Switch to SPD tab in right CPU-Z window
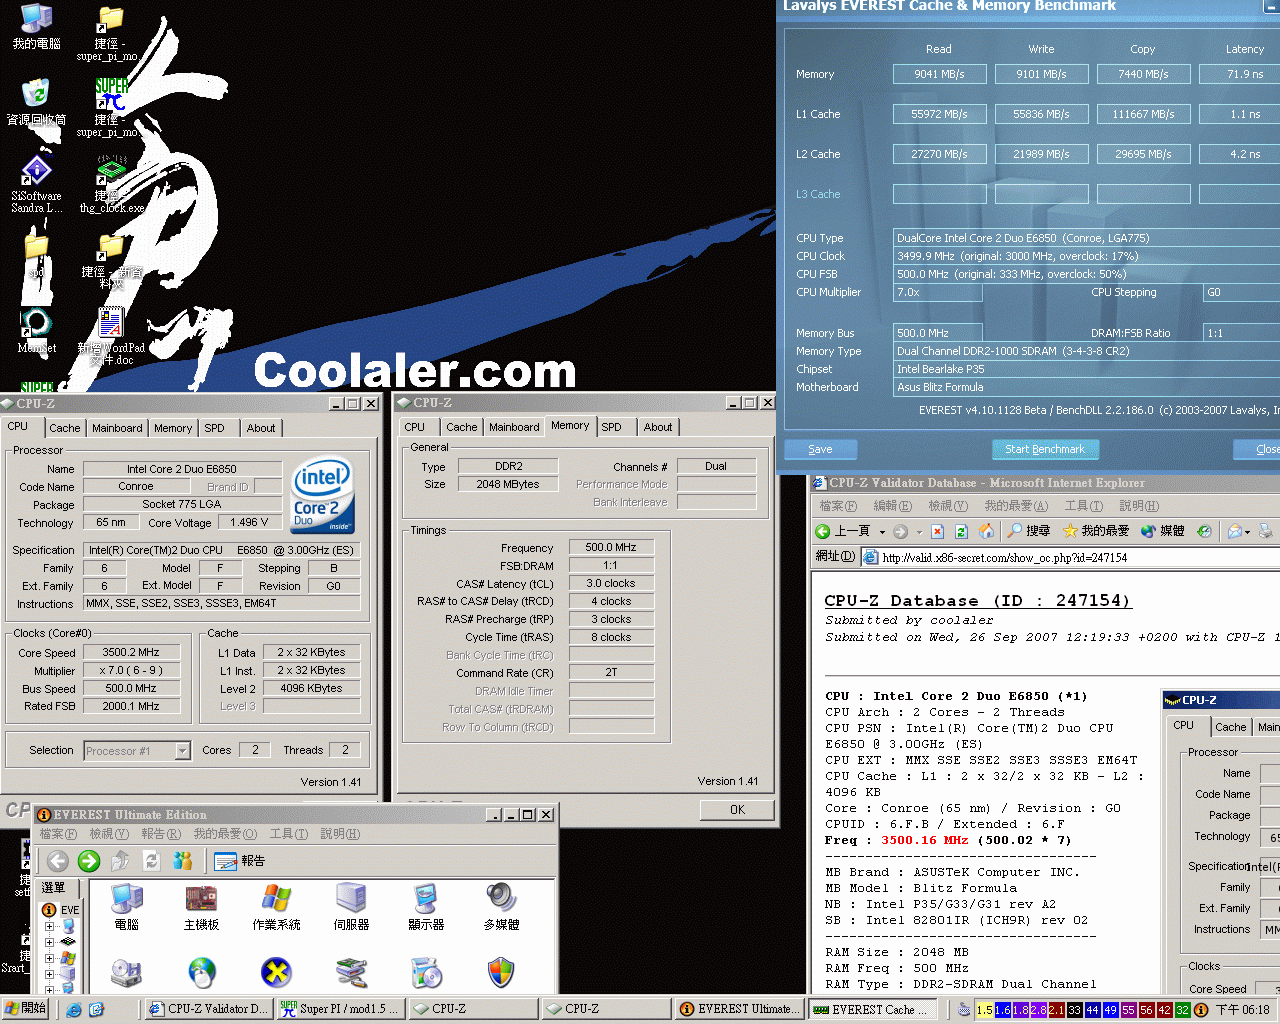This screenshot has width=1280, height=1024. [x=611, y=427]
